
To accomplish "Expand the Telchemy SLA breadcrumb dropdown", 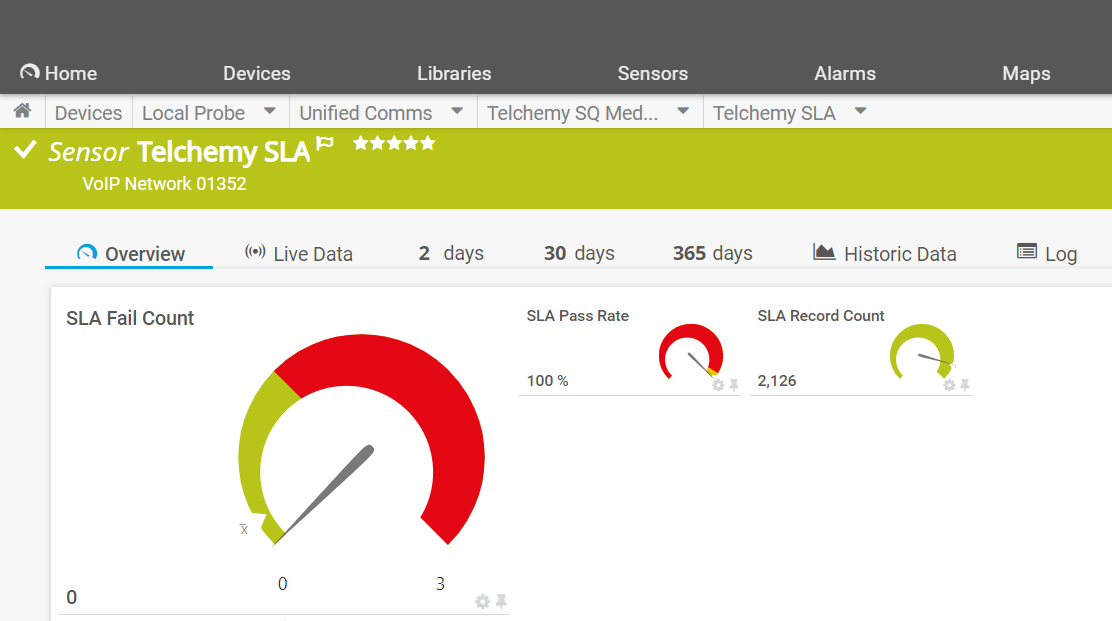I will [x=860, y=111].
